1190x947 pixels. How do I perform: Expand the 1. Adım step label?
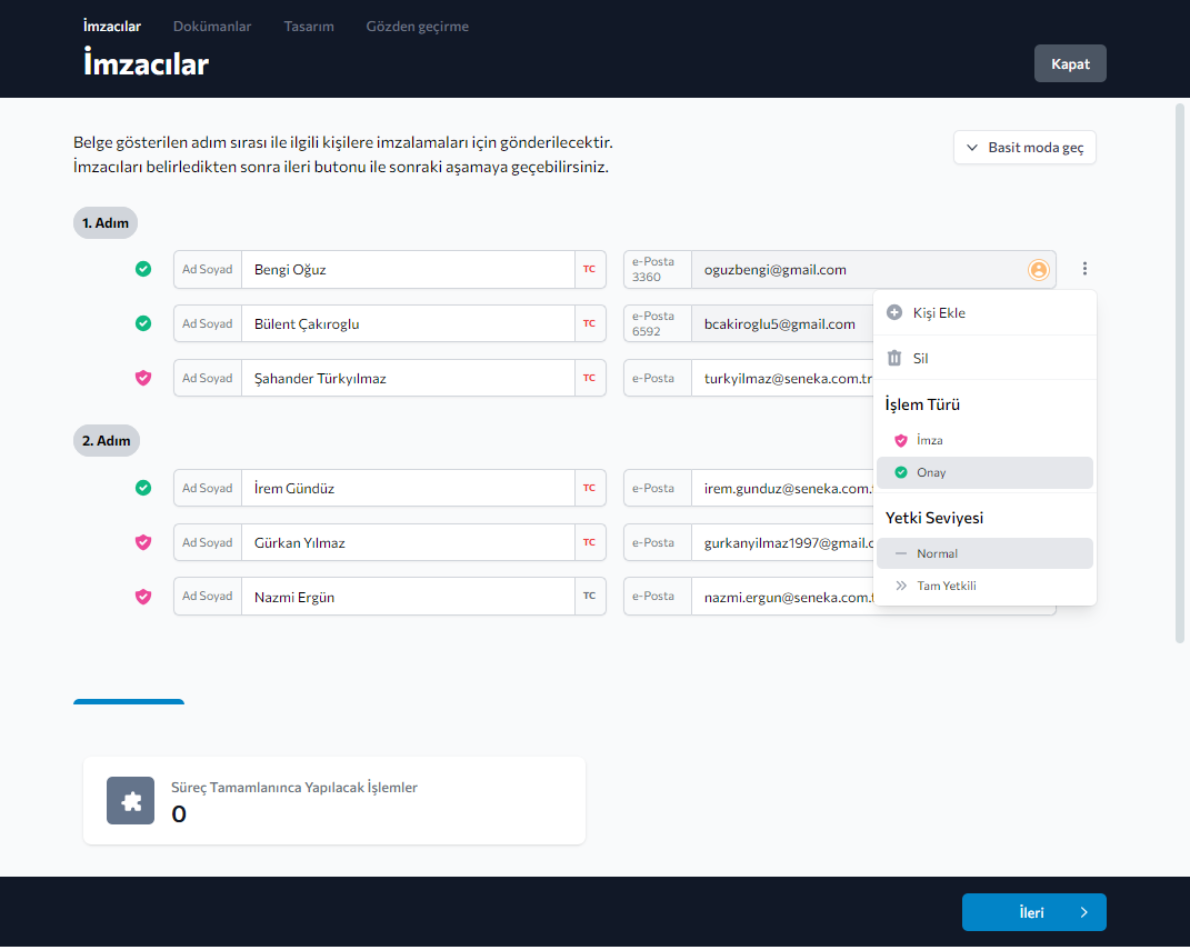(105, 223)
